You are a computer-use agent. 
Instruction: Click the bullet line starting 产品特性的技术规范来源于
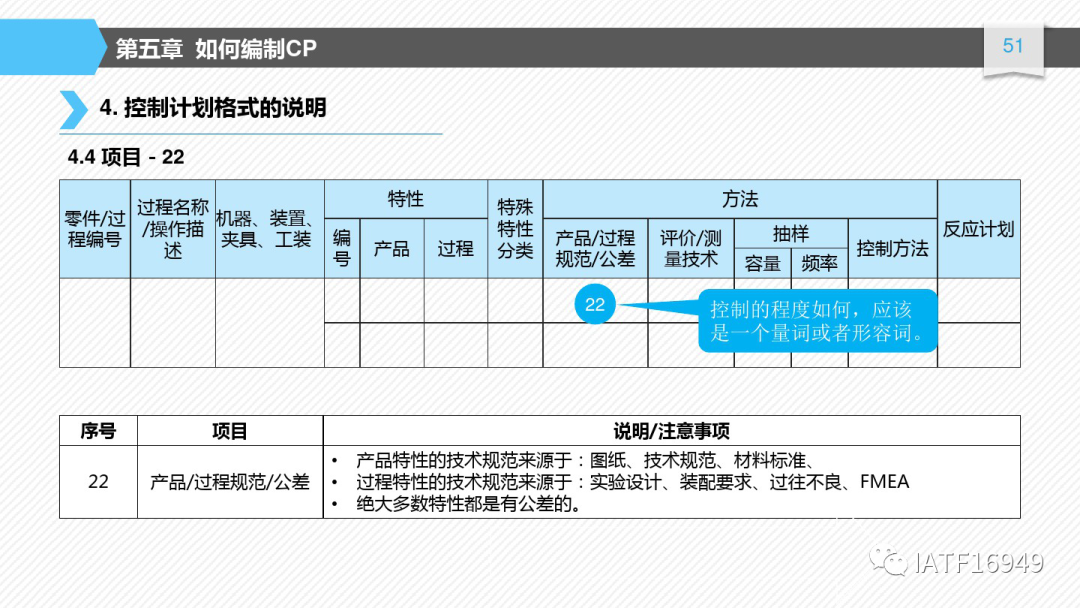click(585, 461)
